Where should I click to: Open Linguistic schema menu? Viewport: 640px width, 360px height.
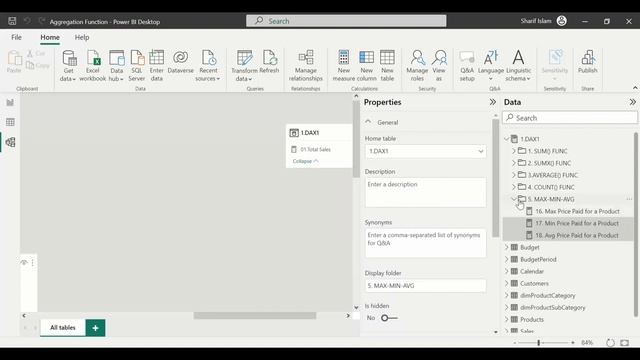pos(518,66)
